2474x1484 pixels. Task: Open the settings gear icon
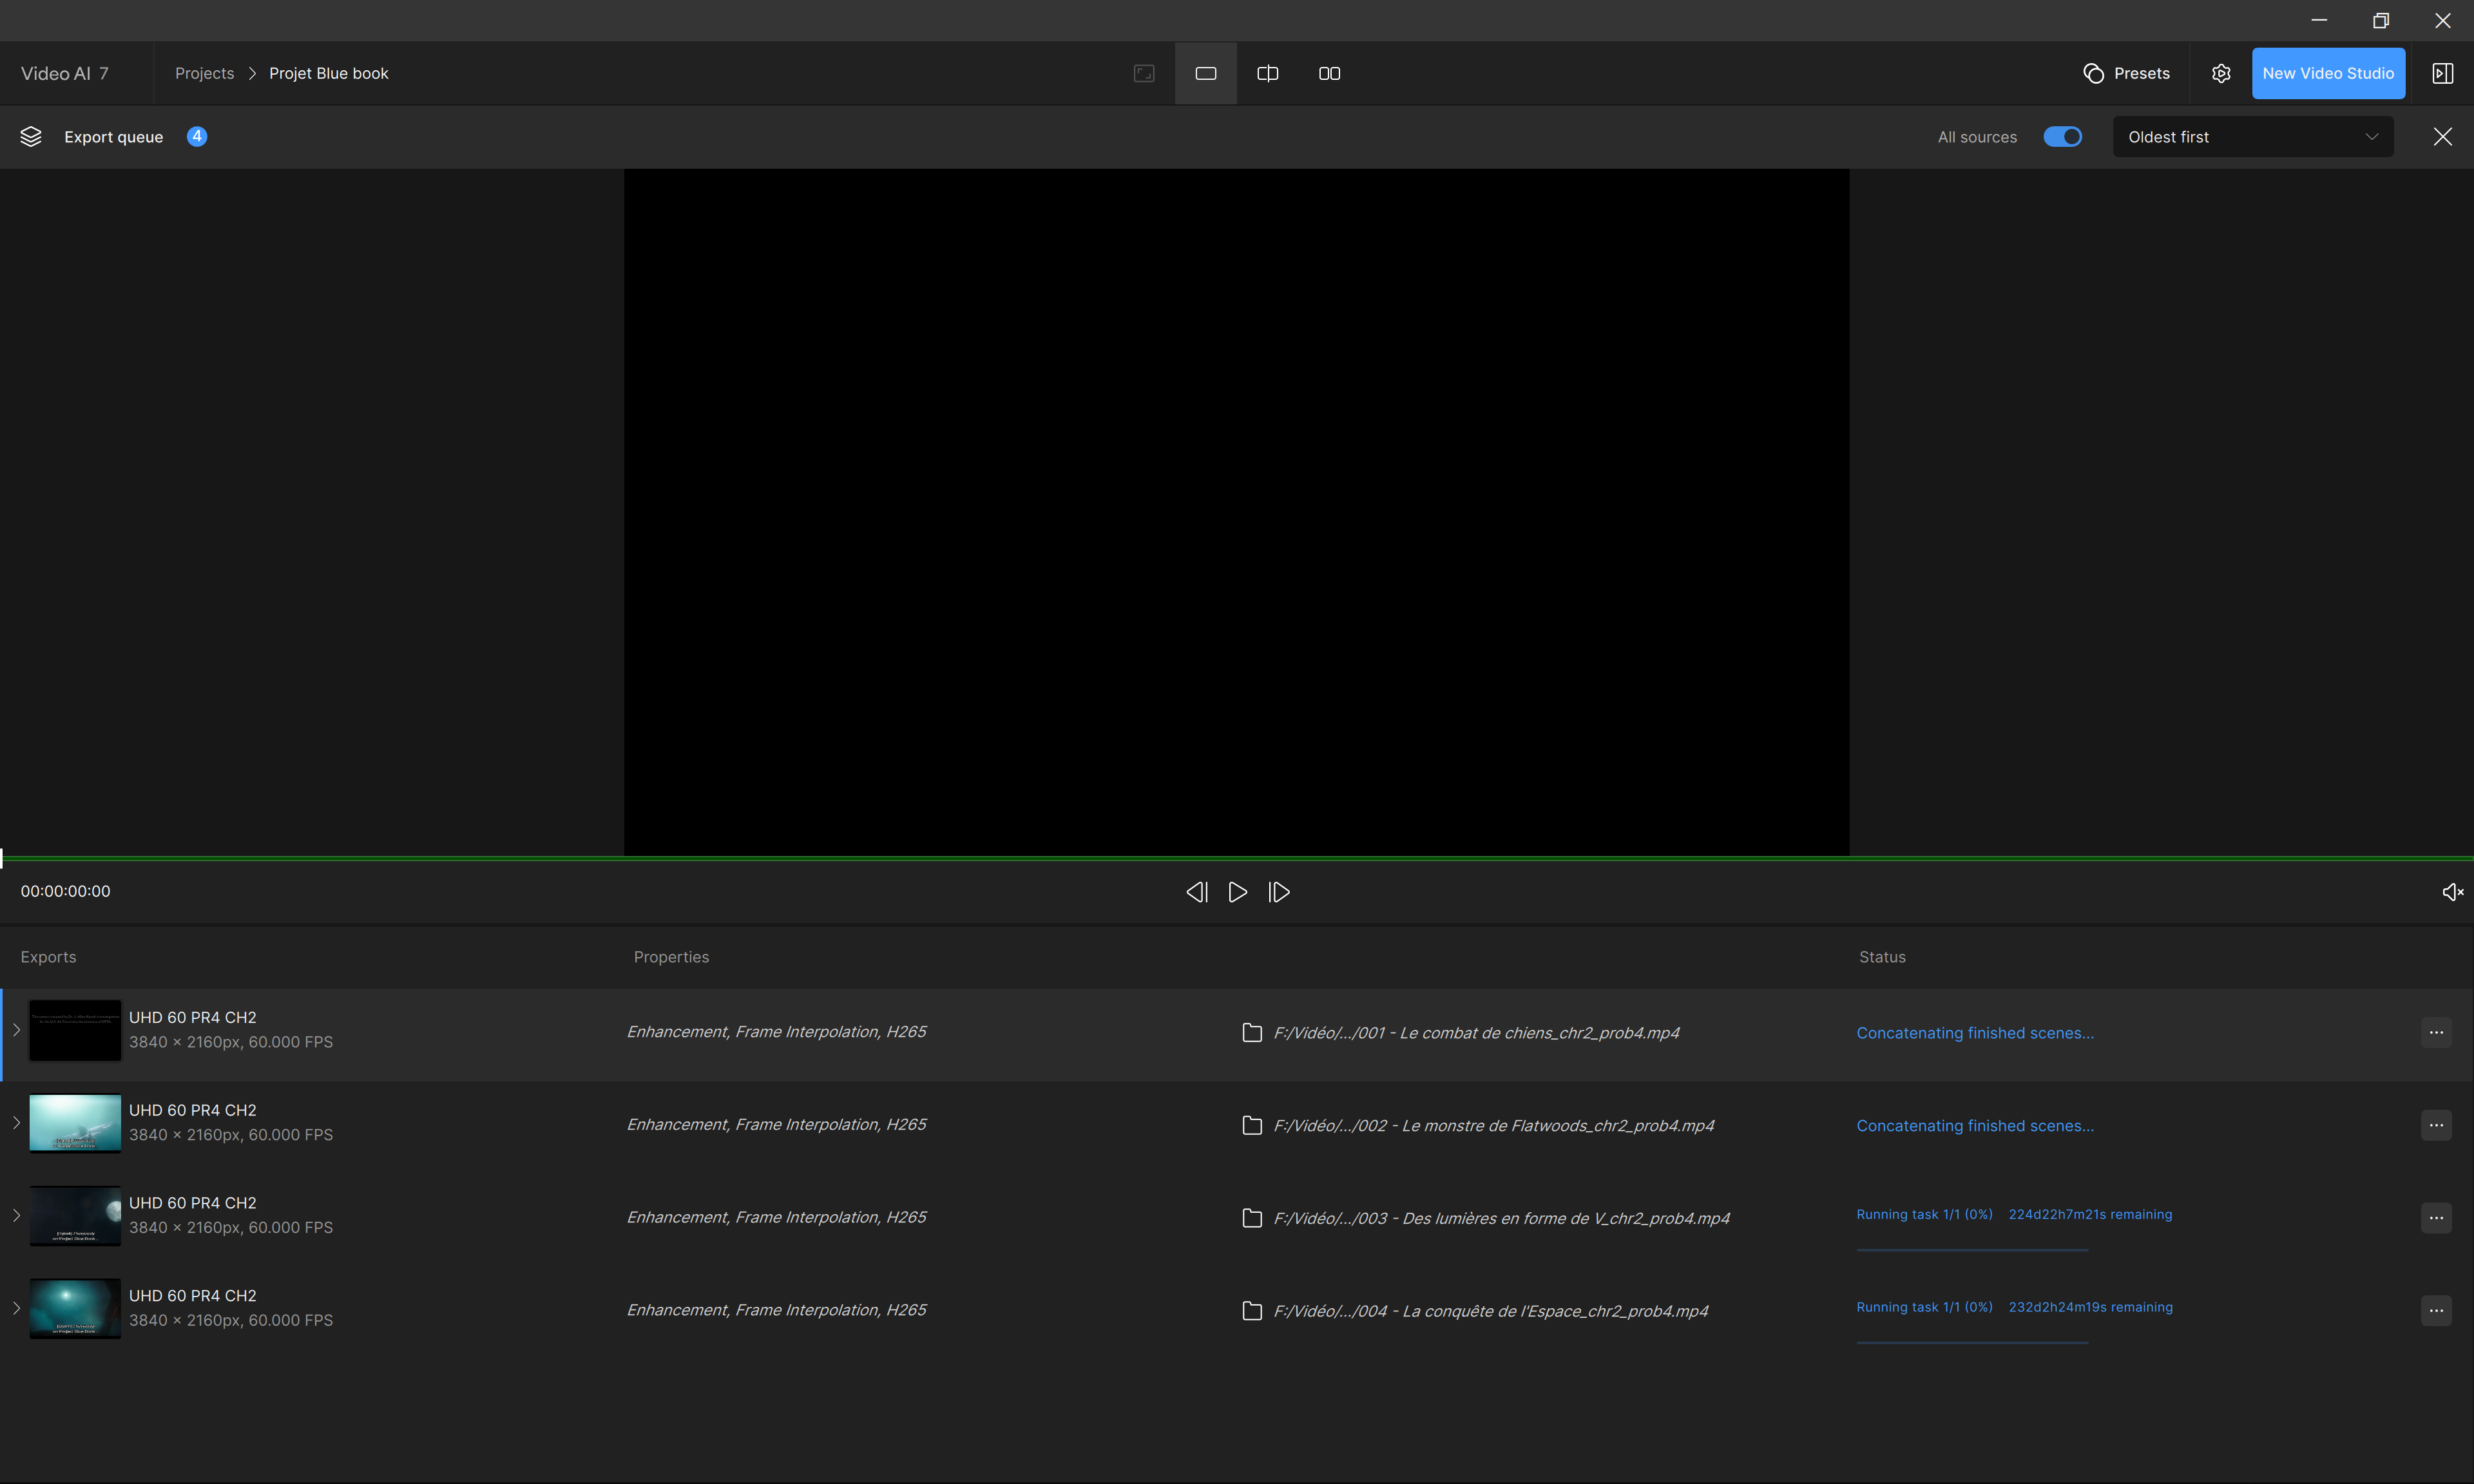2221,73
